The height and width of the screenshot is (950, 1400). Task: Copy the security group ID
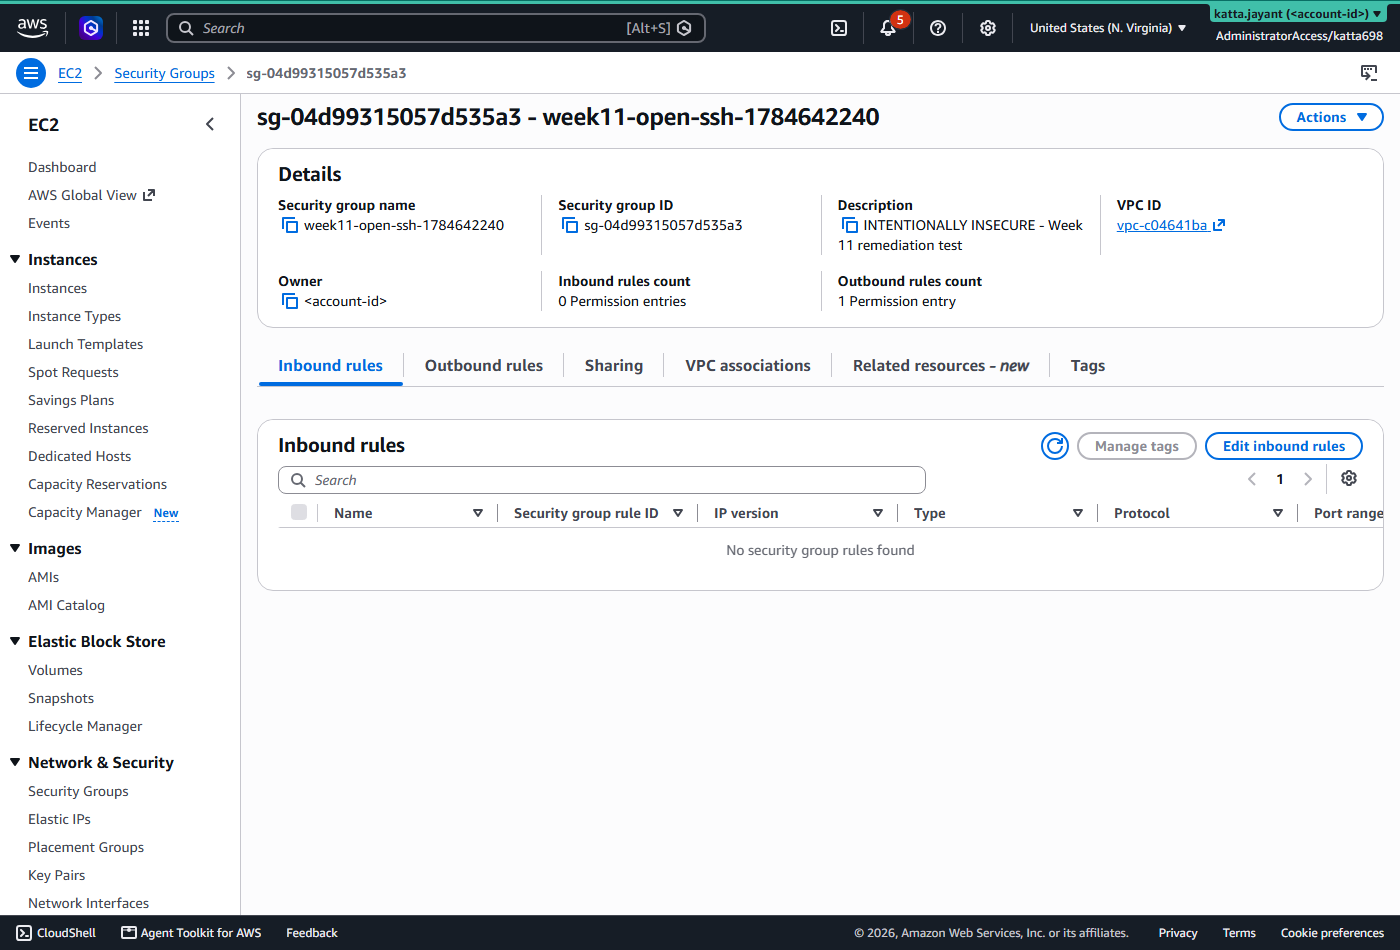570,226
